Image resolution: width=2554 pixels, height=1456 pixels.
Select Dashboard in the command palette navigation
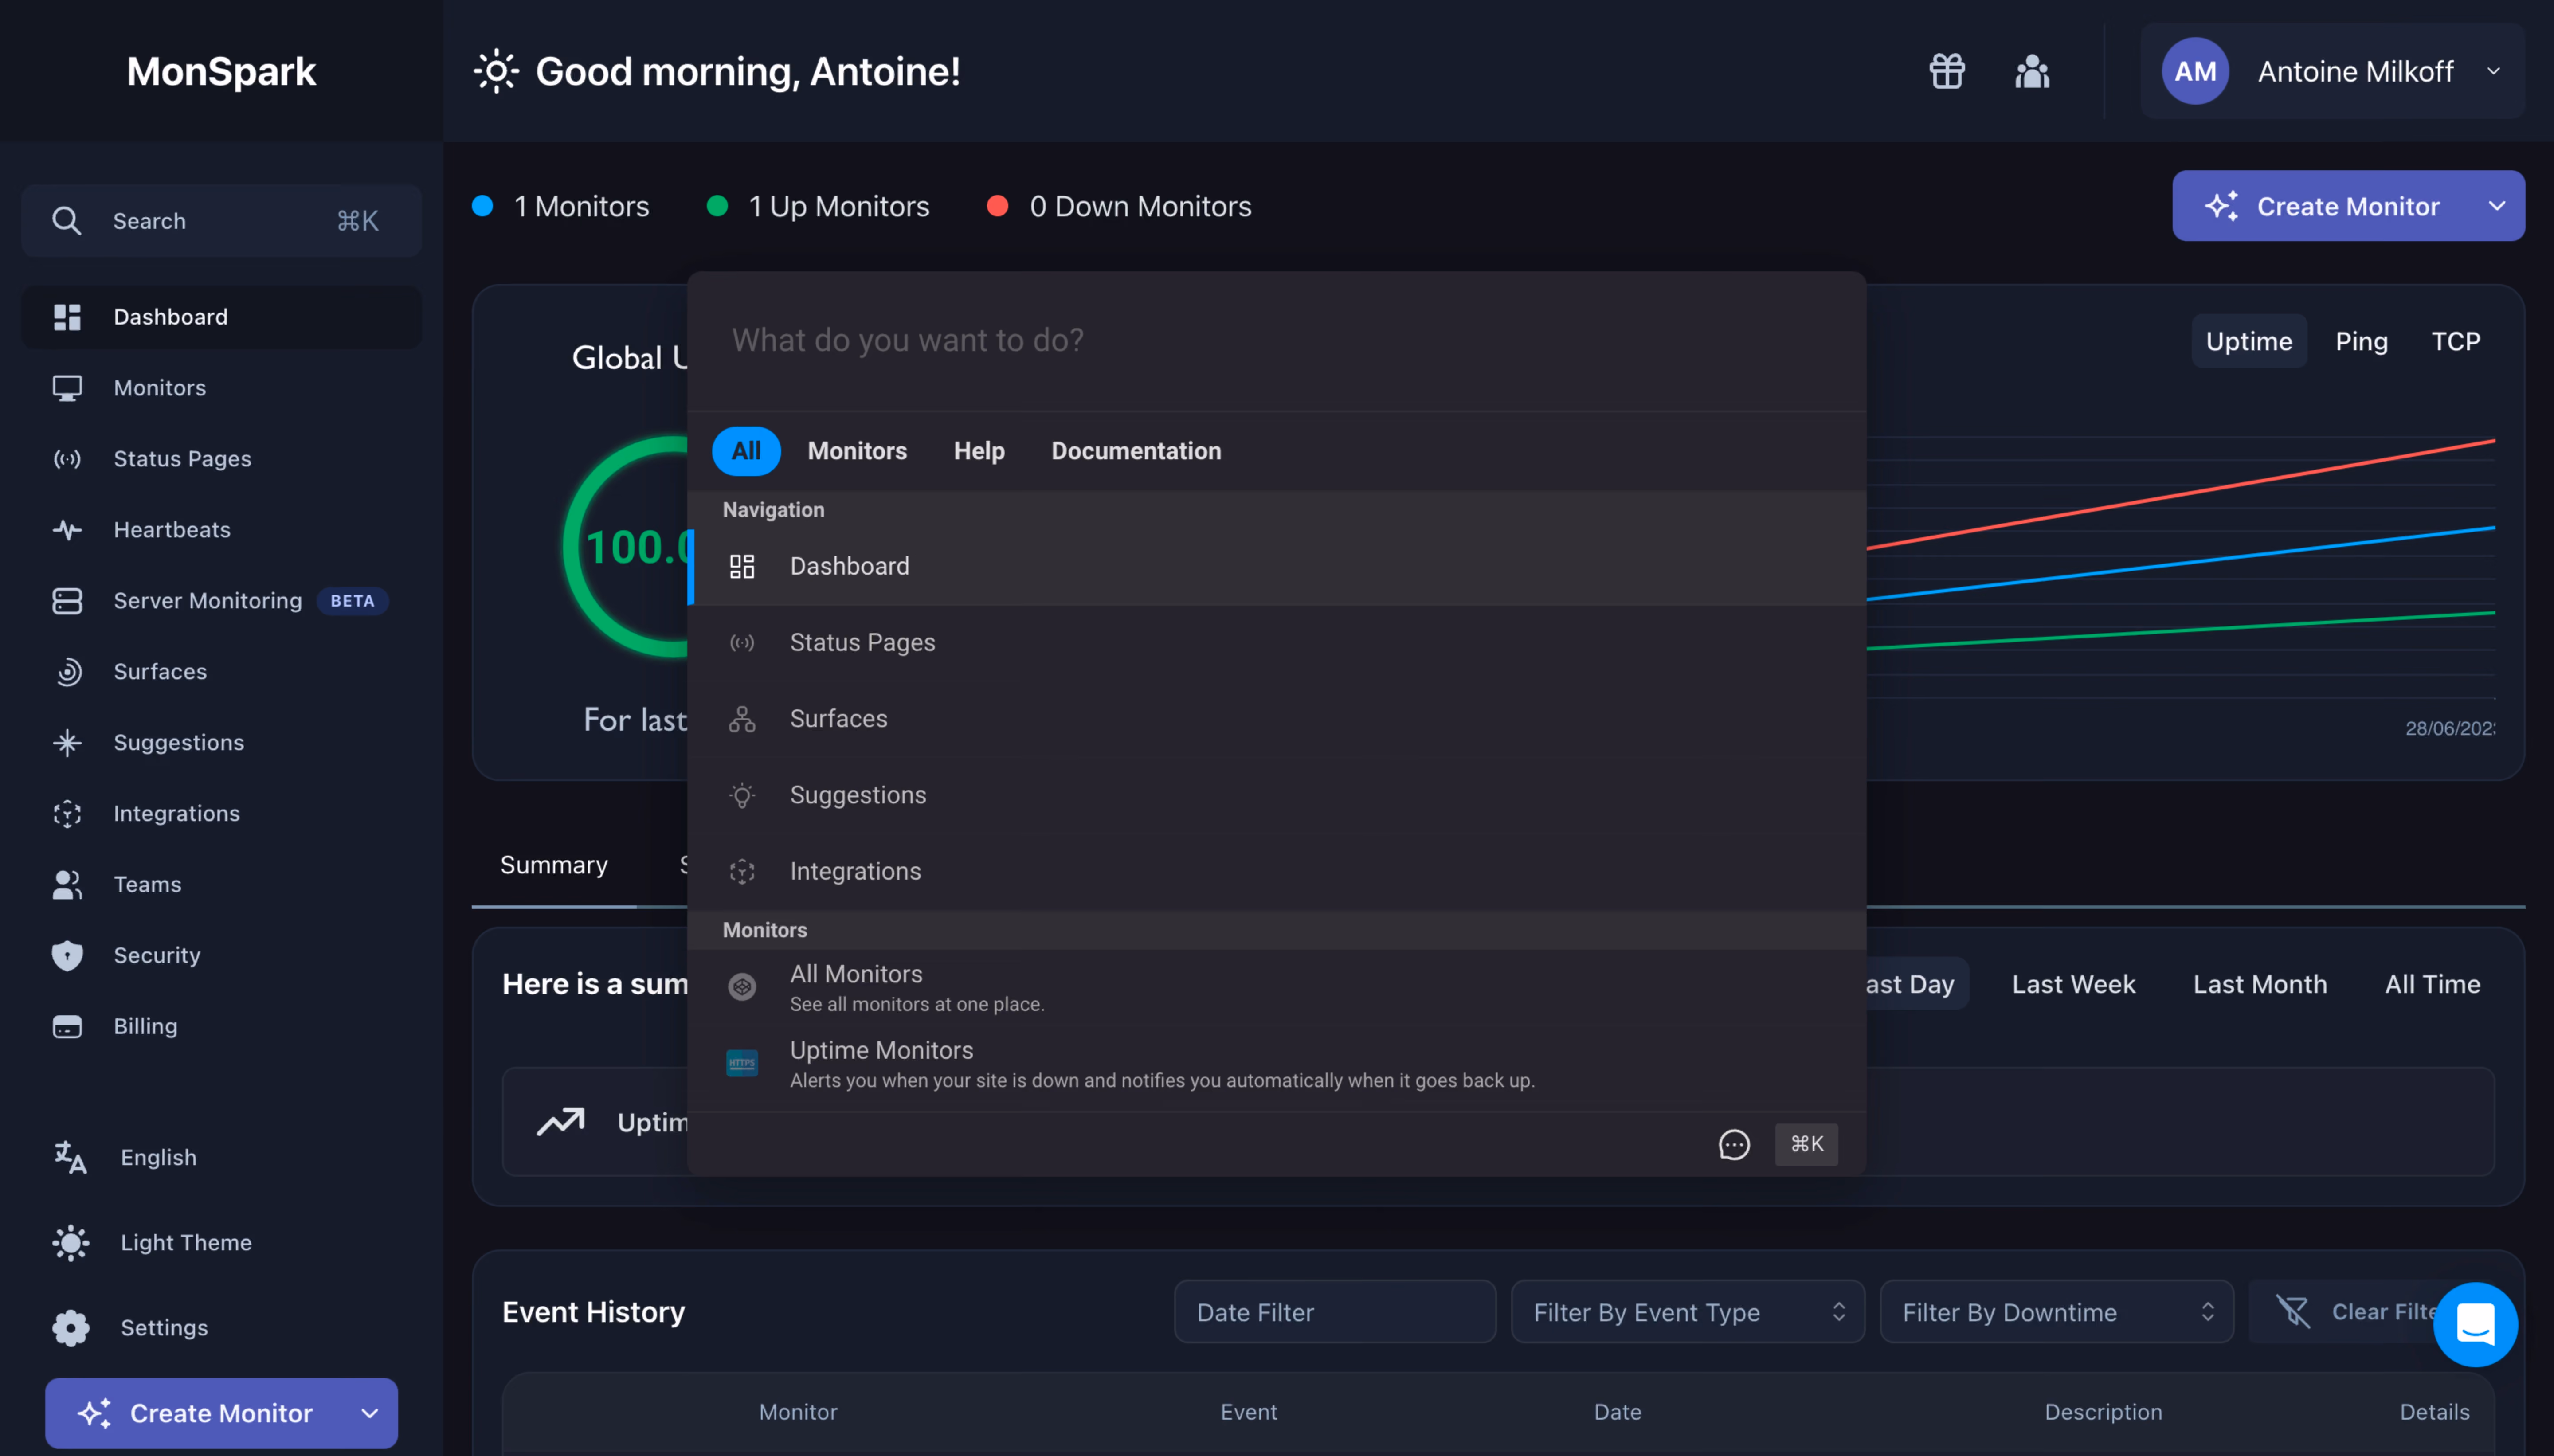click(1276, 567)
